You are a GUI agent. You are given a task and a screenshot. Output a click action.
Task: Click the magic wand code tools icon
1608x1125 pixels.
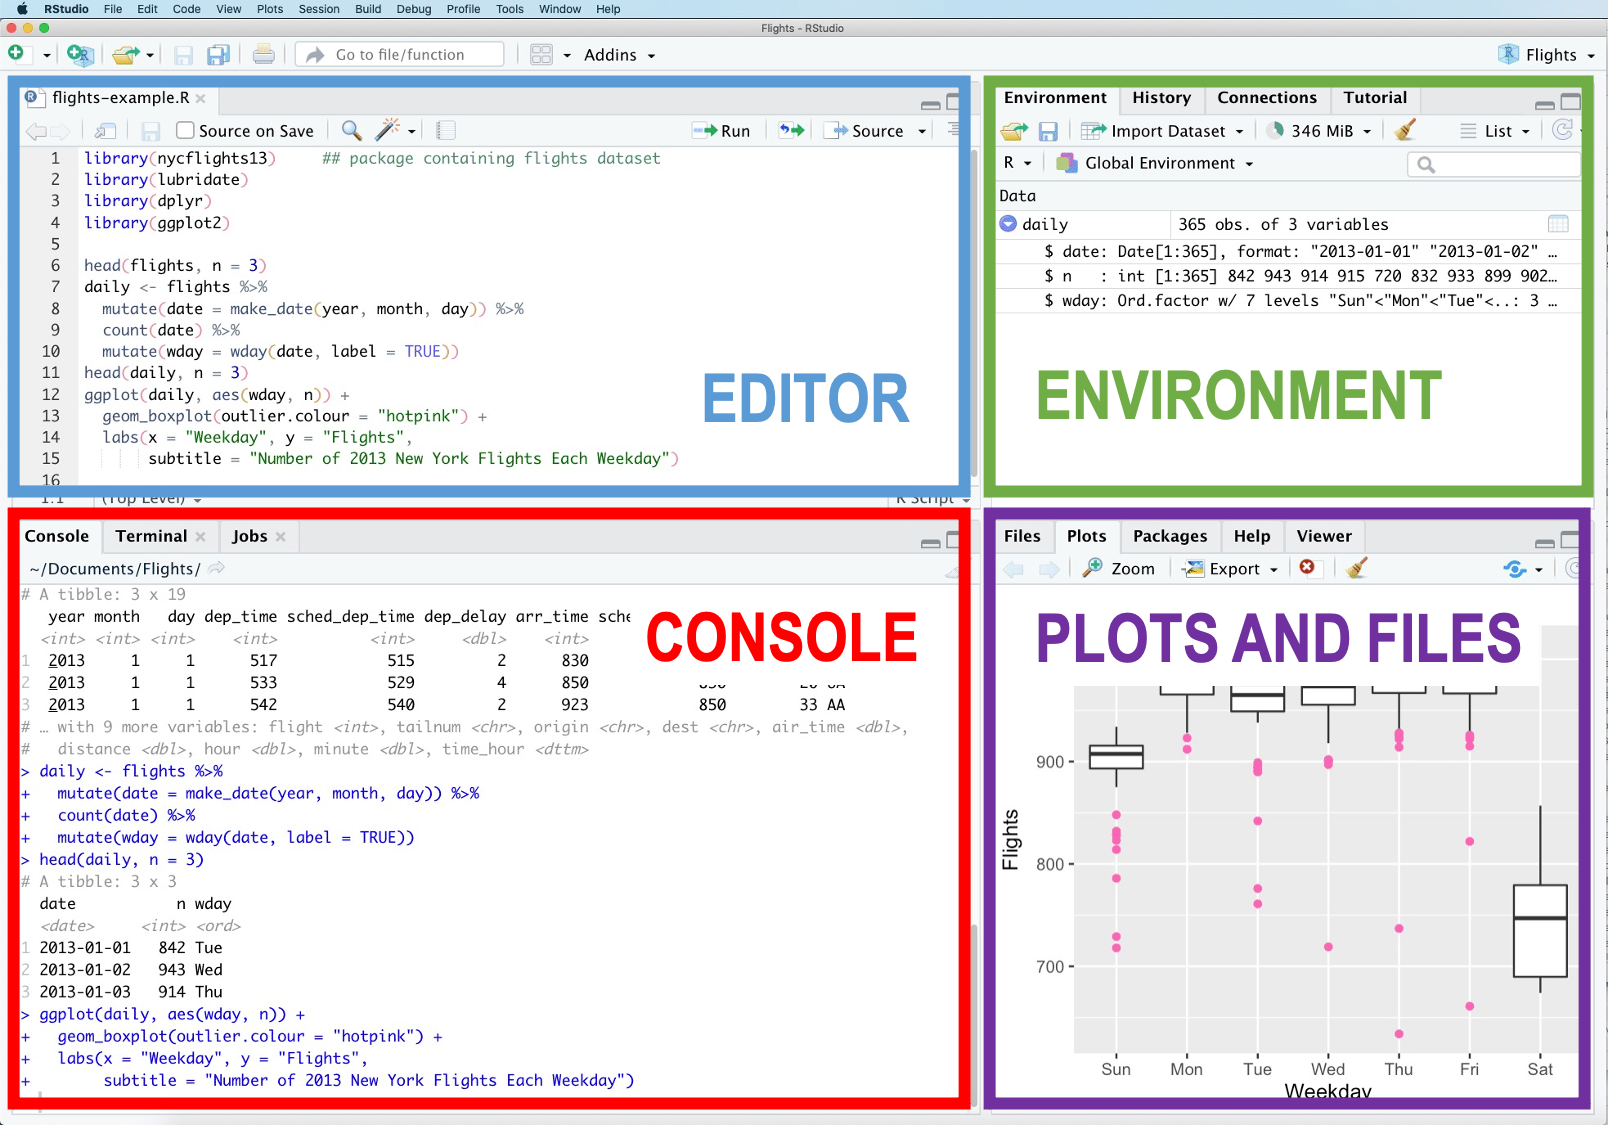point(387,130)
